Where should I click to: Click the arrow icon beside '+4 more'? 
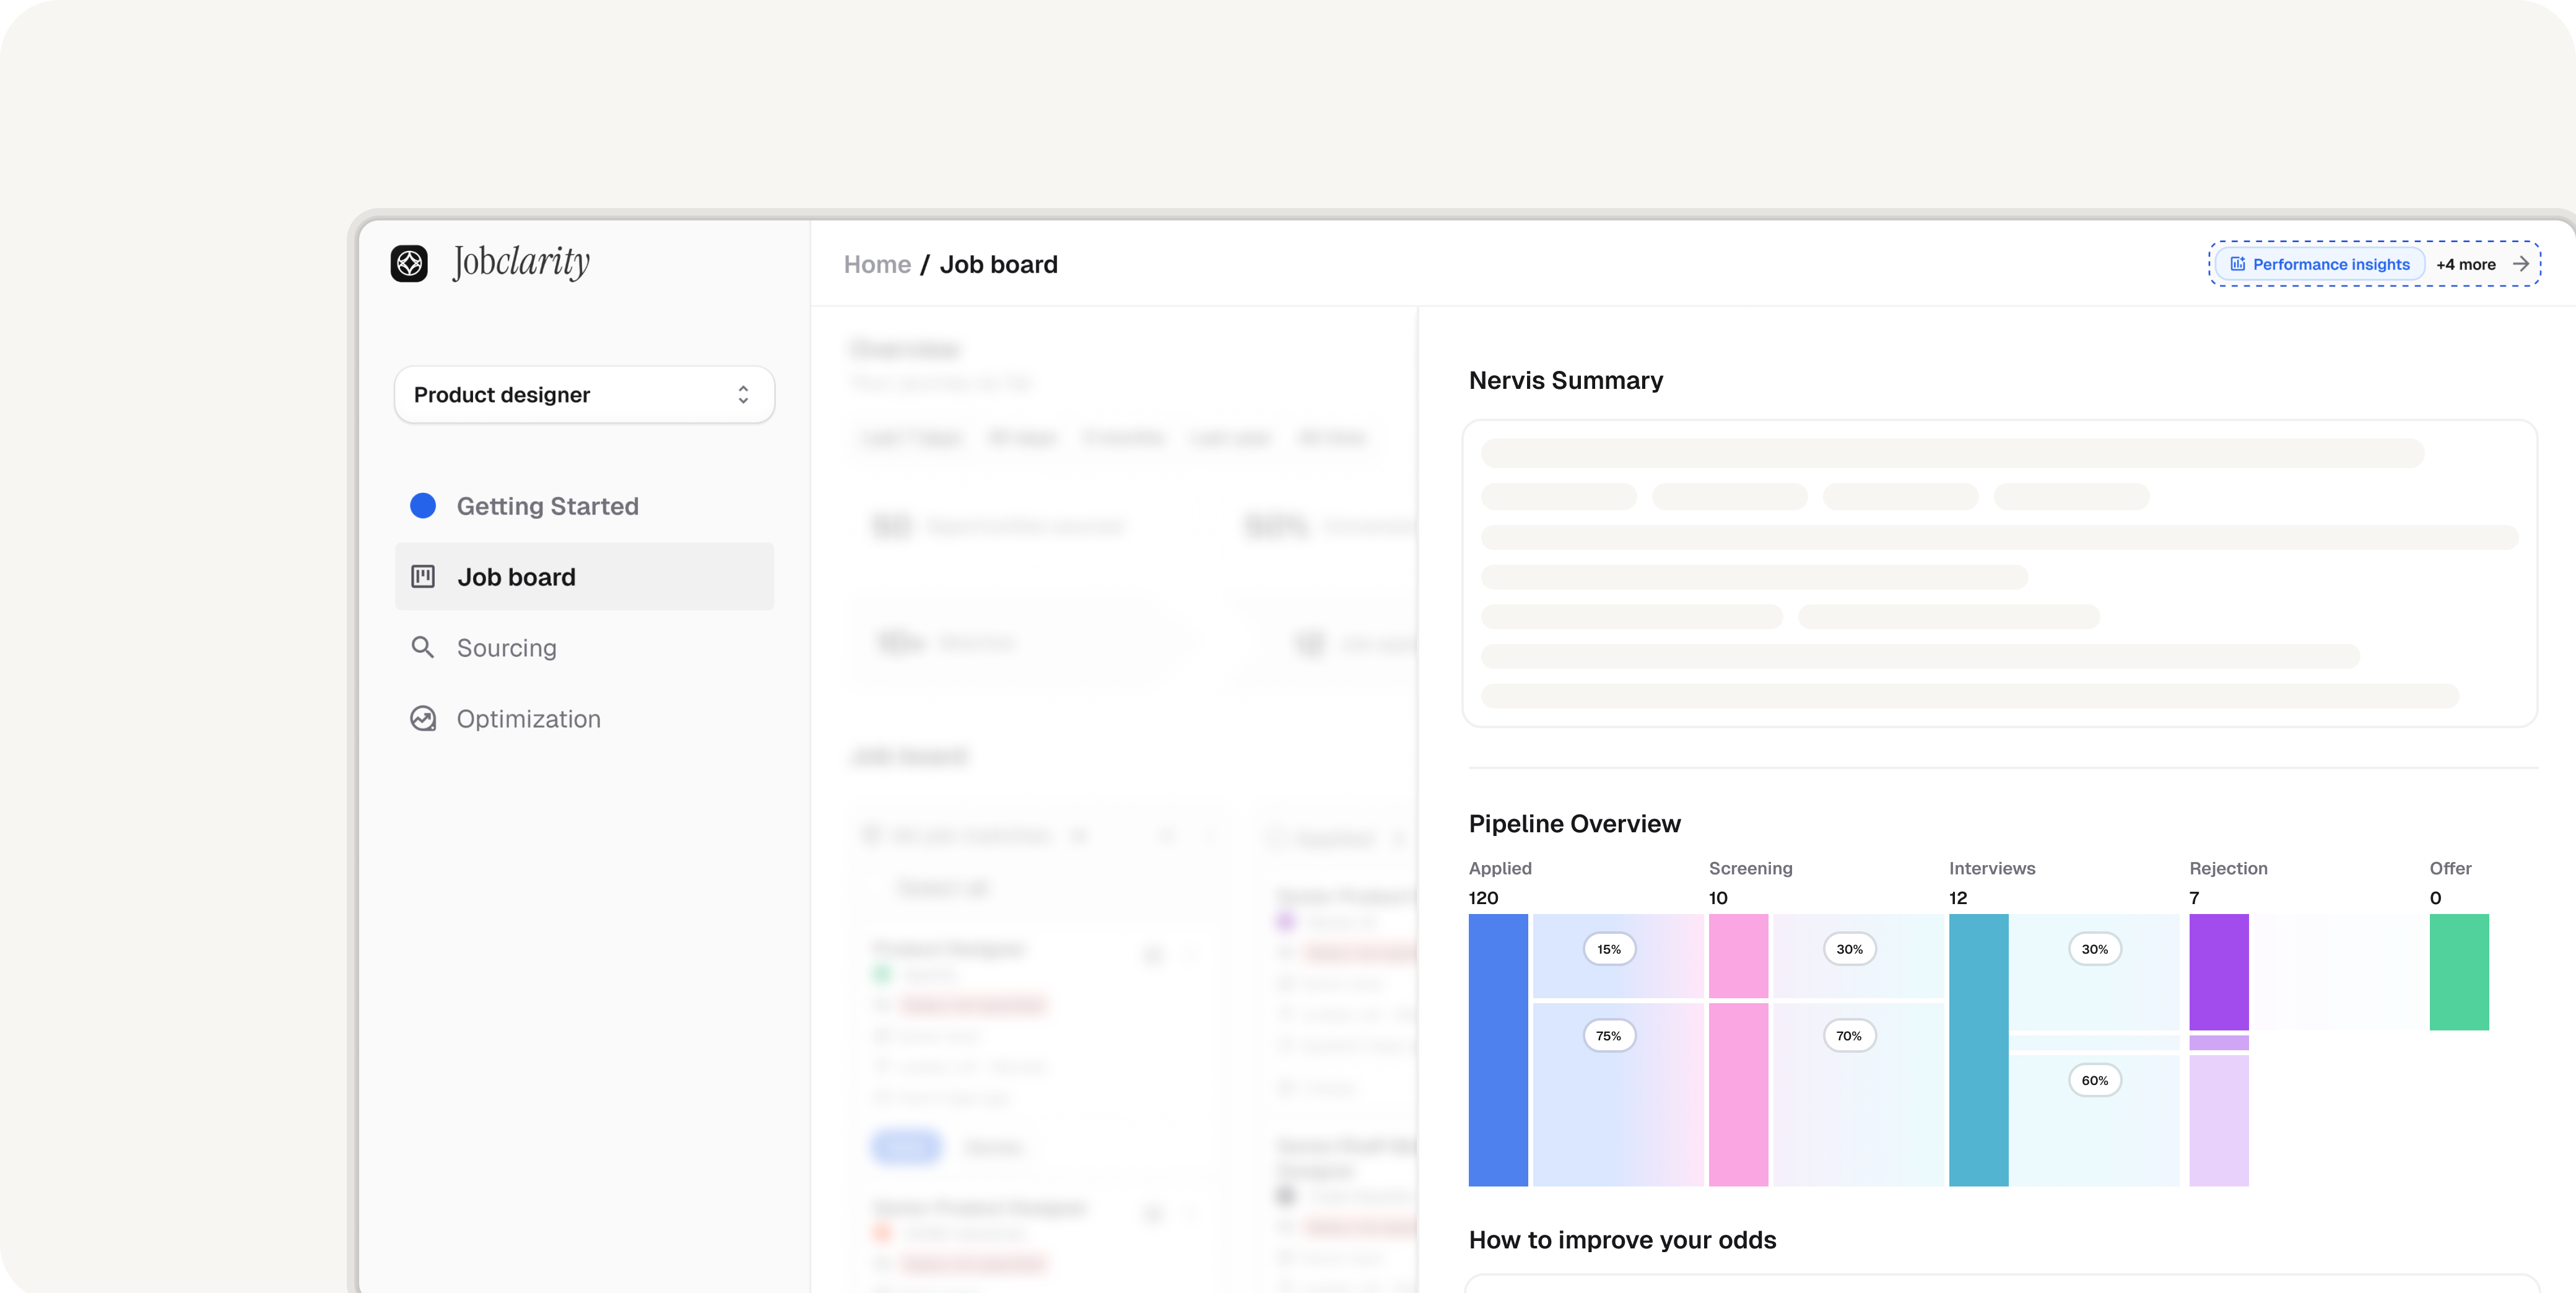[2522, 264]
